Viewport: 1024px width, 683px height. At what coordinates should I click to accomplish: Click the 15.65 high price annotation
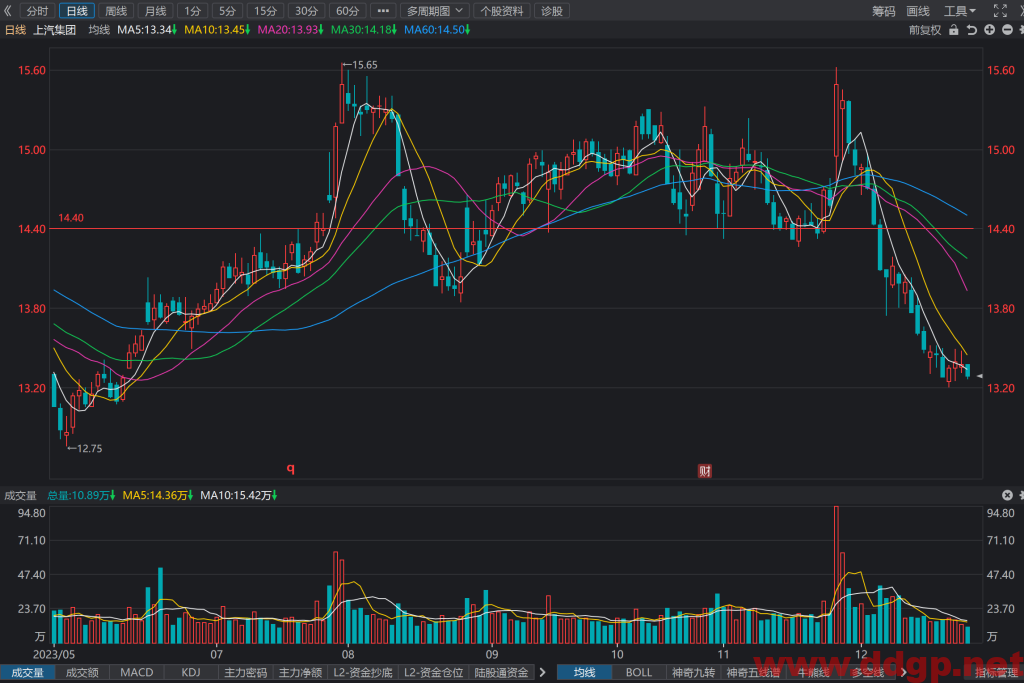pos(360,65)
